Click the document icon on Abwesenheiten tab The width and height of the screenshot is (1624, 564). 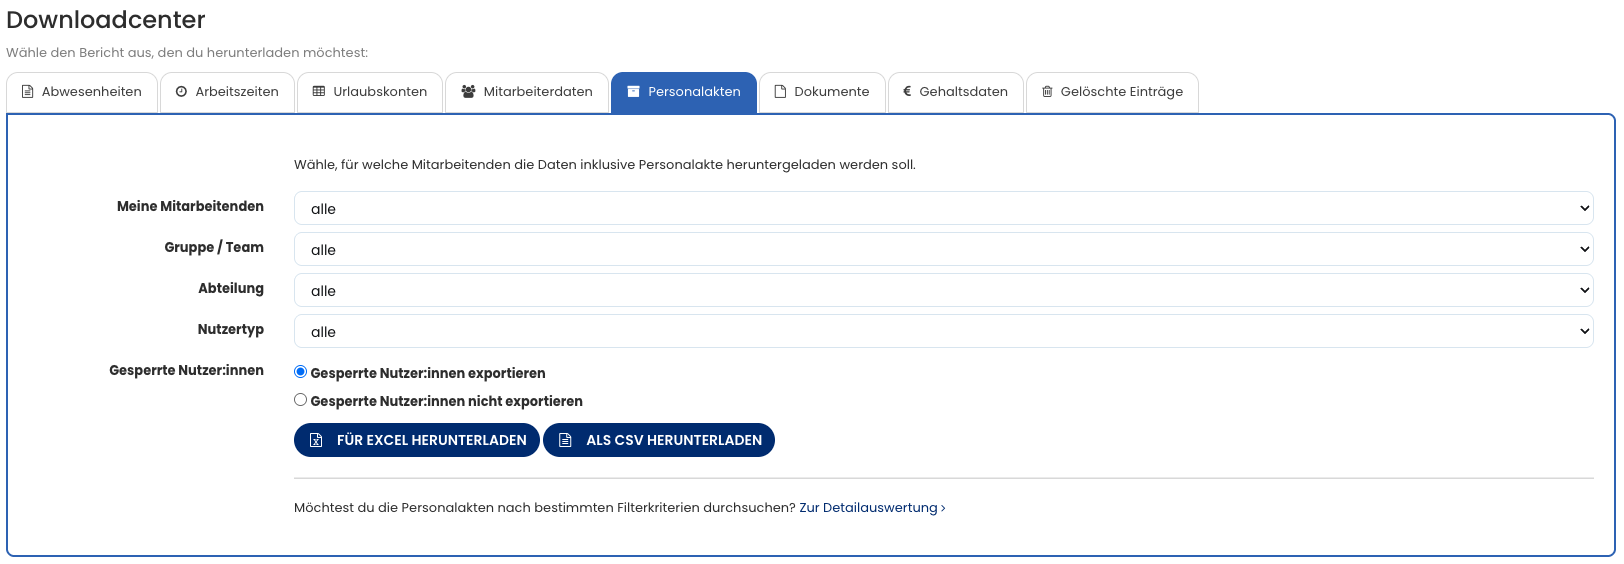tap(28, 92)
